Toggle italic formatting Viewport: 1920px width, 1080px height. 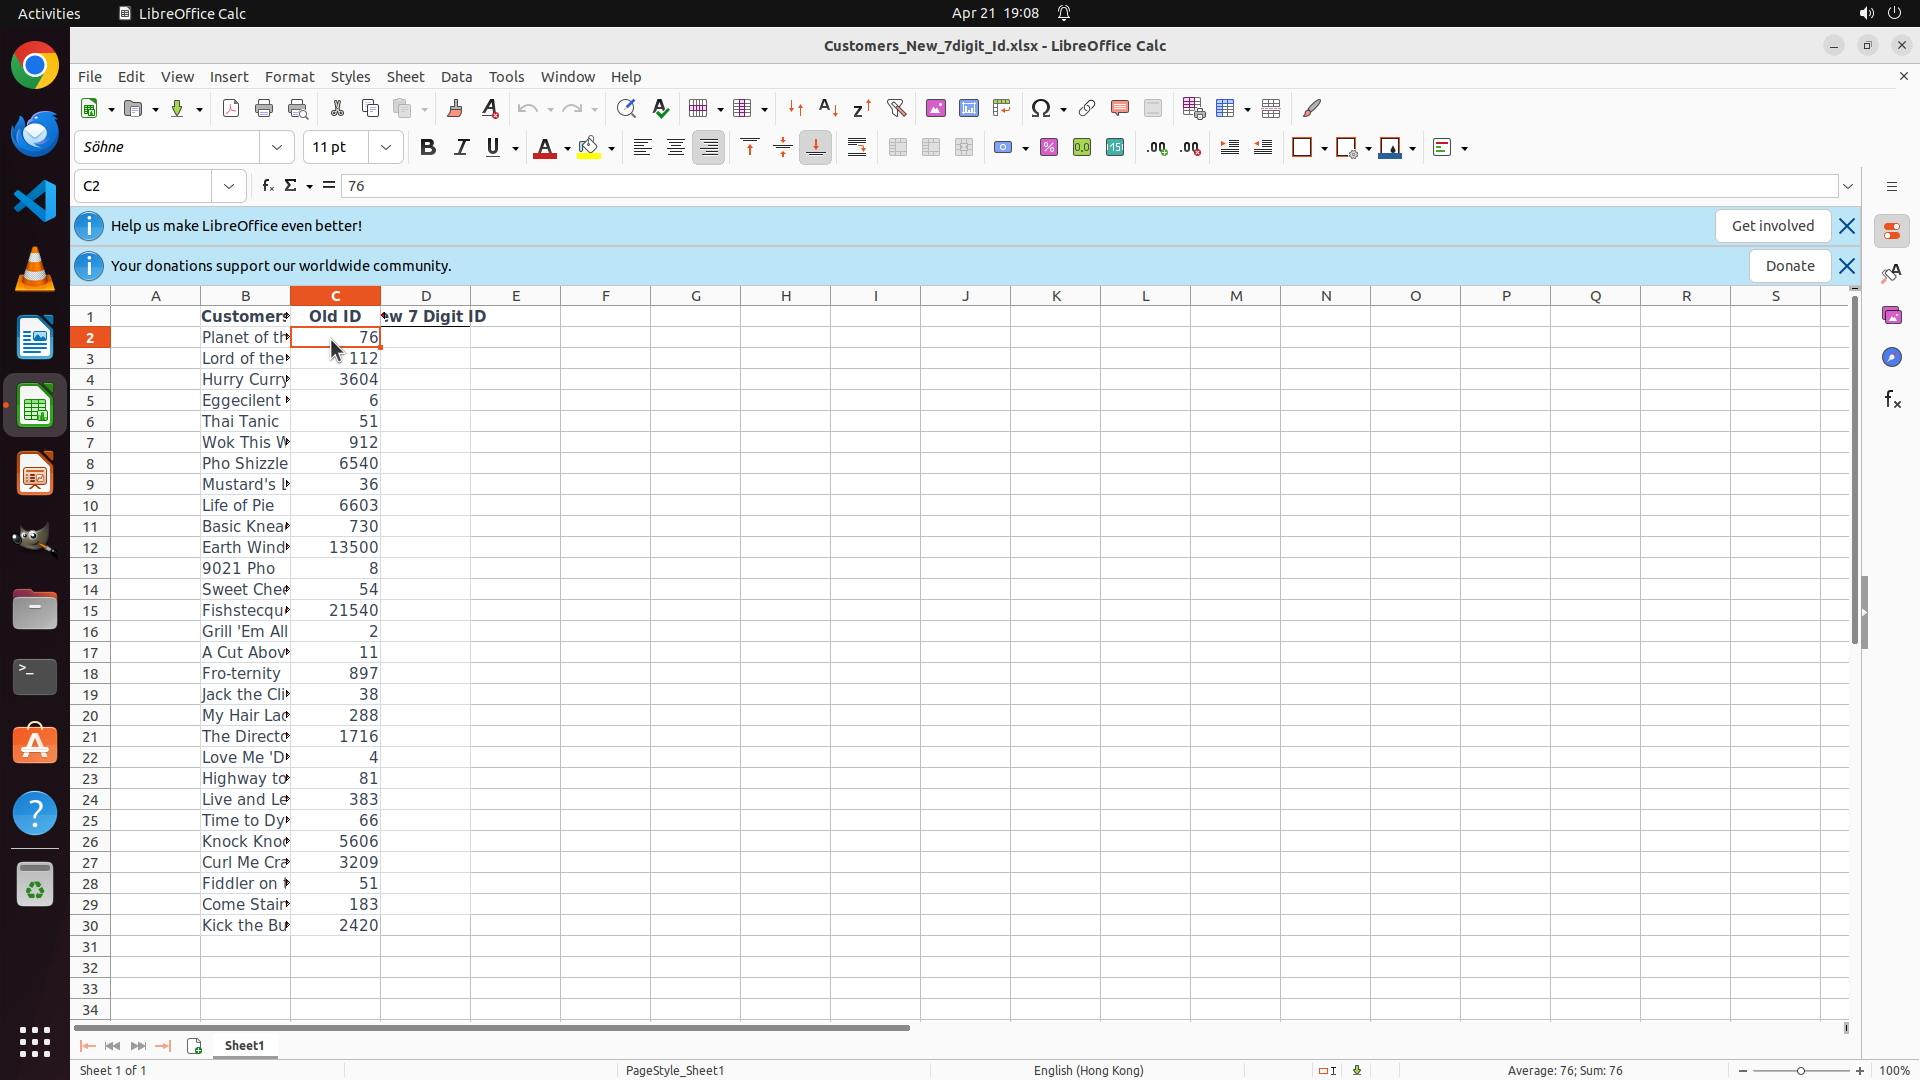[461, 147]
